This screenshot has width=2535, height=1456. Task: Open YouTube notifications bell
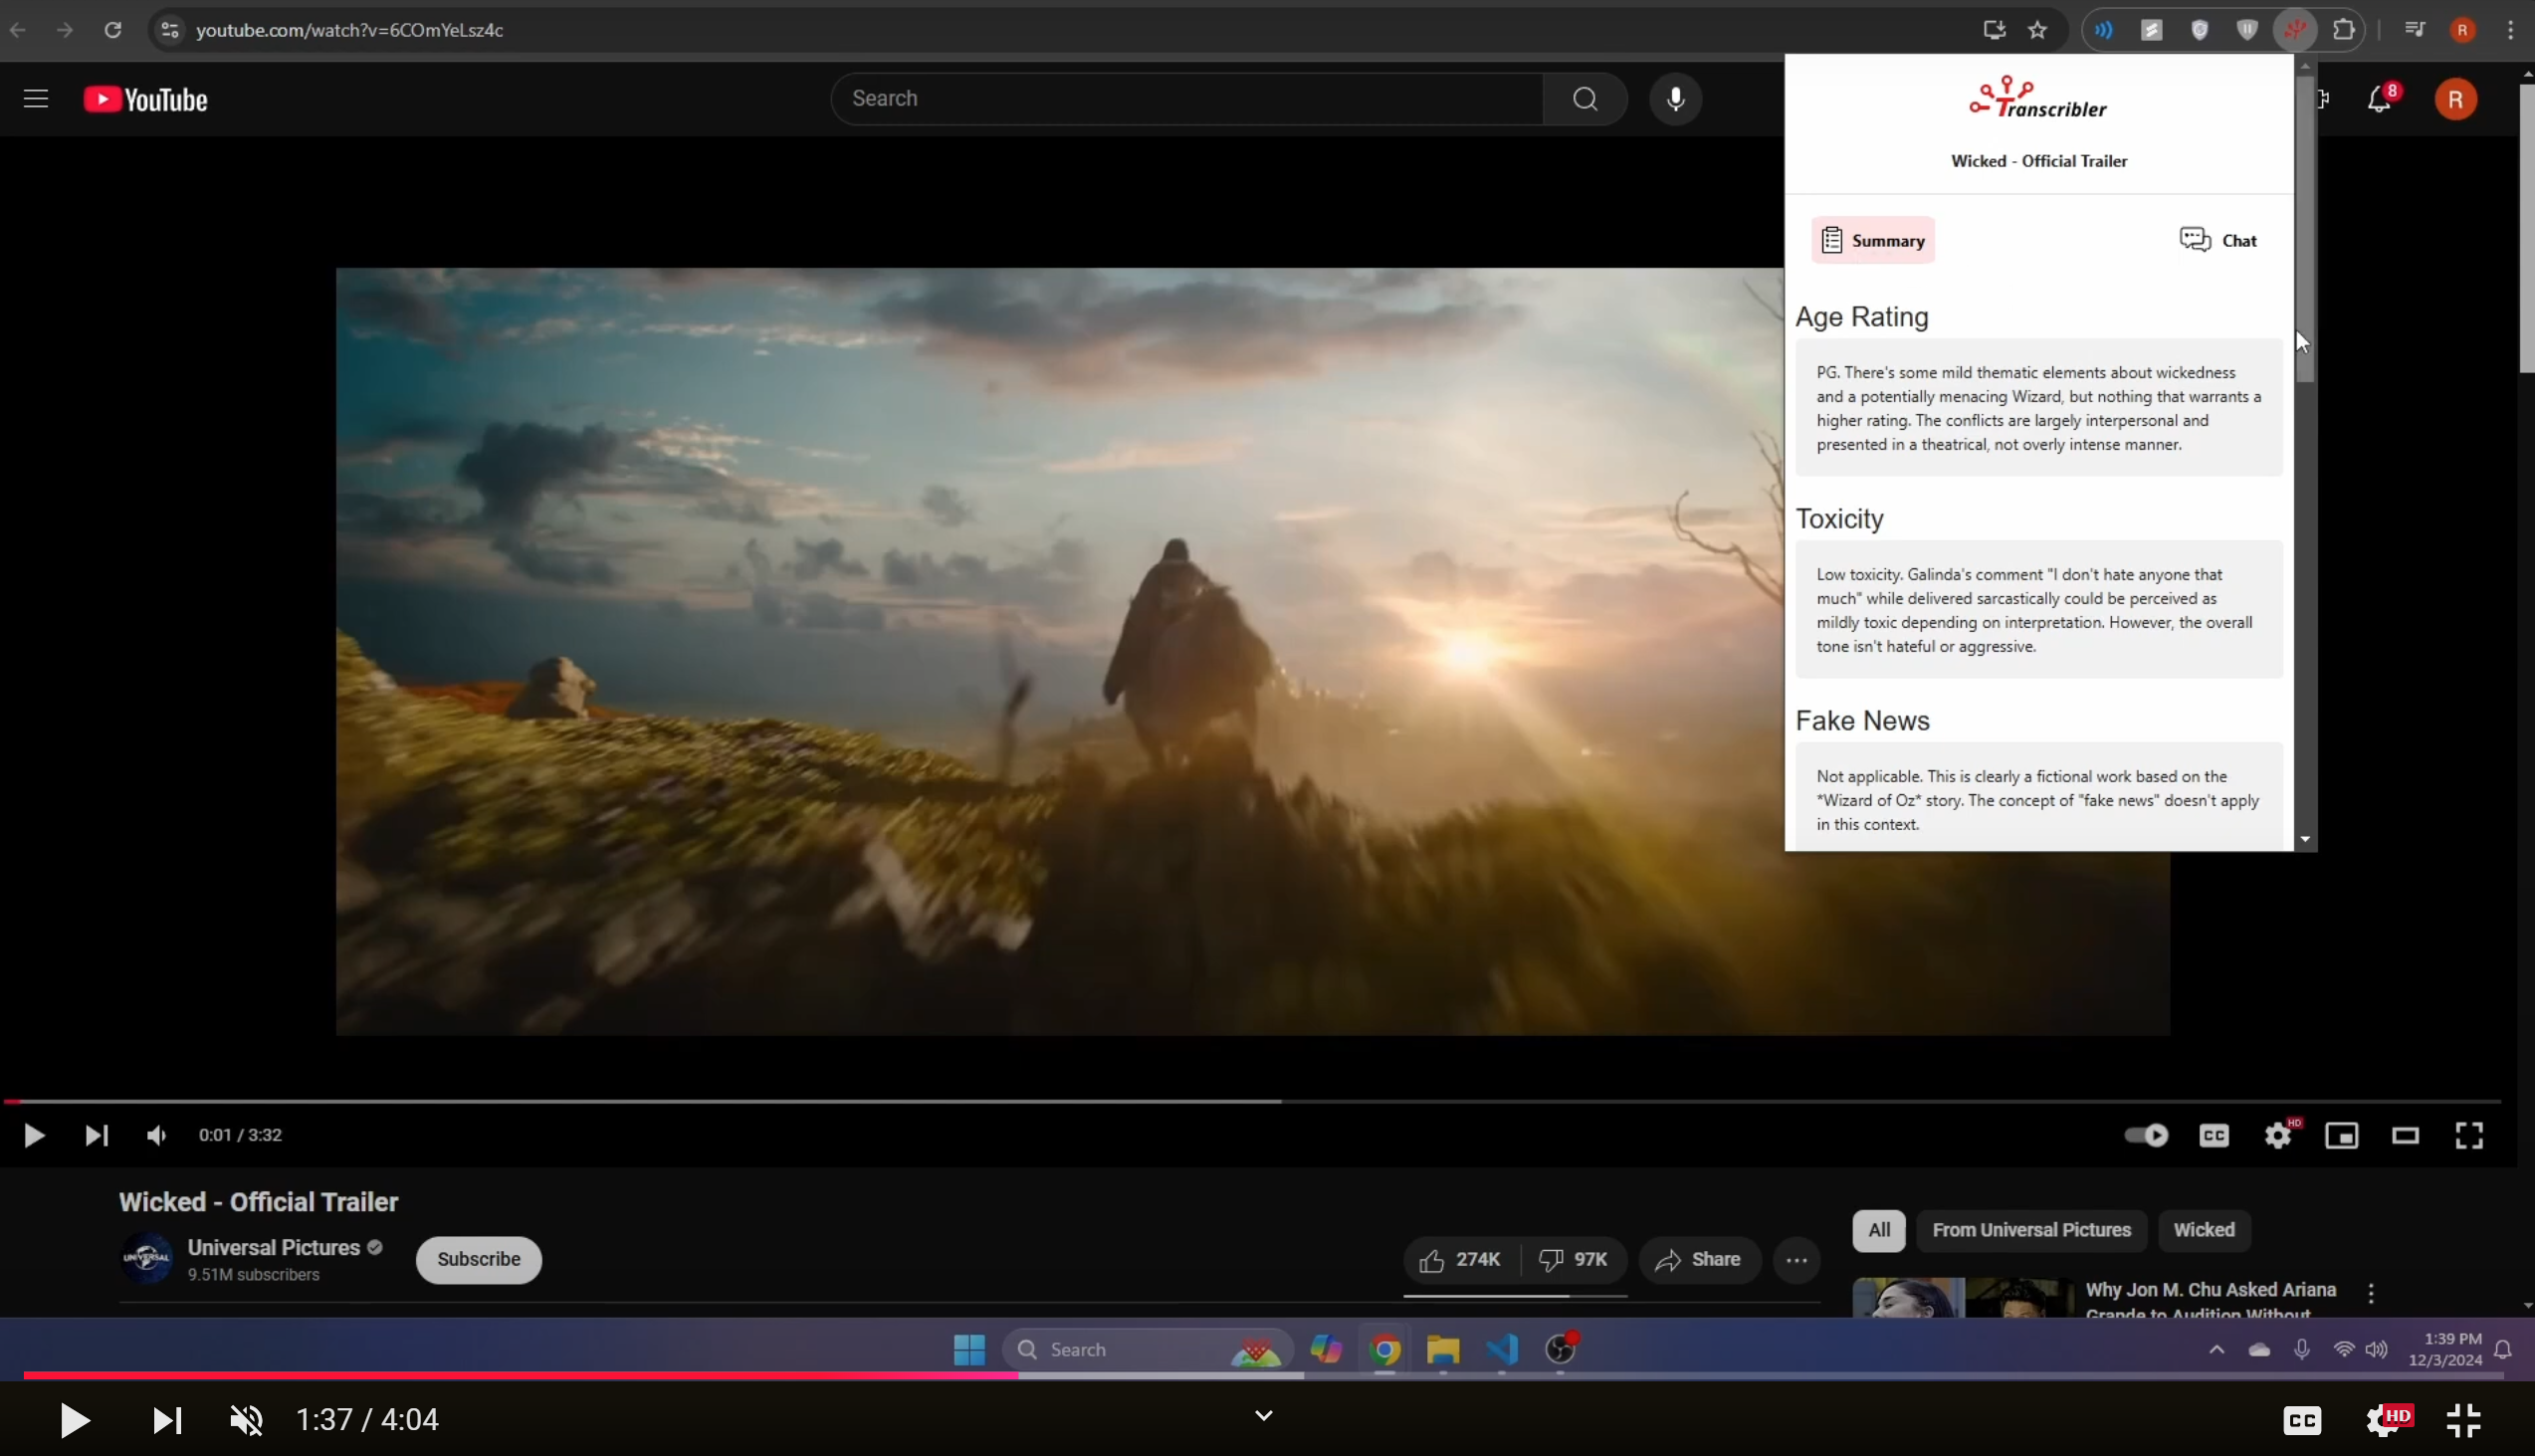[2379, 99]
